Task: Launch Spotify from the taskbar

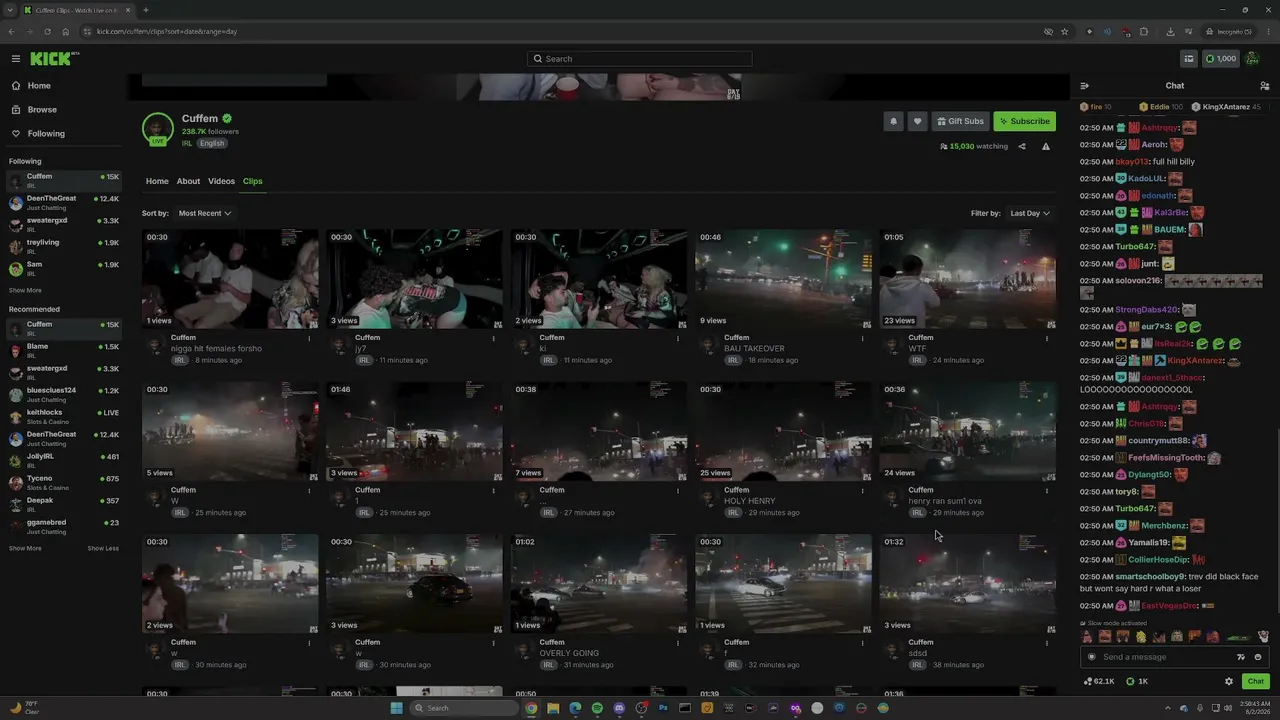Action: pos(597,708)
